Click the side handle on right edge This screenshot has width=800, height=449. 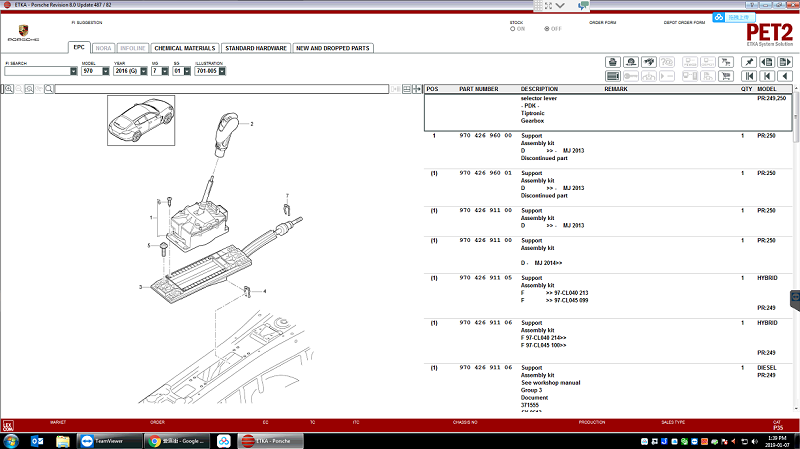pos(795,299)
